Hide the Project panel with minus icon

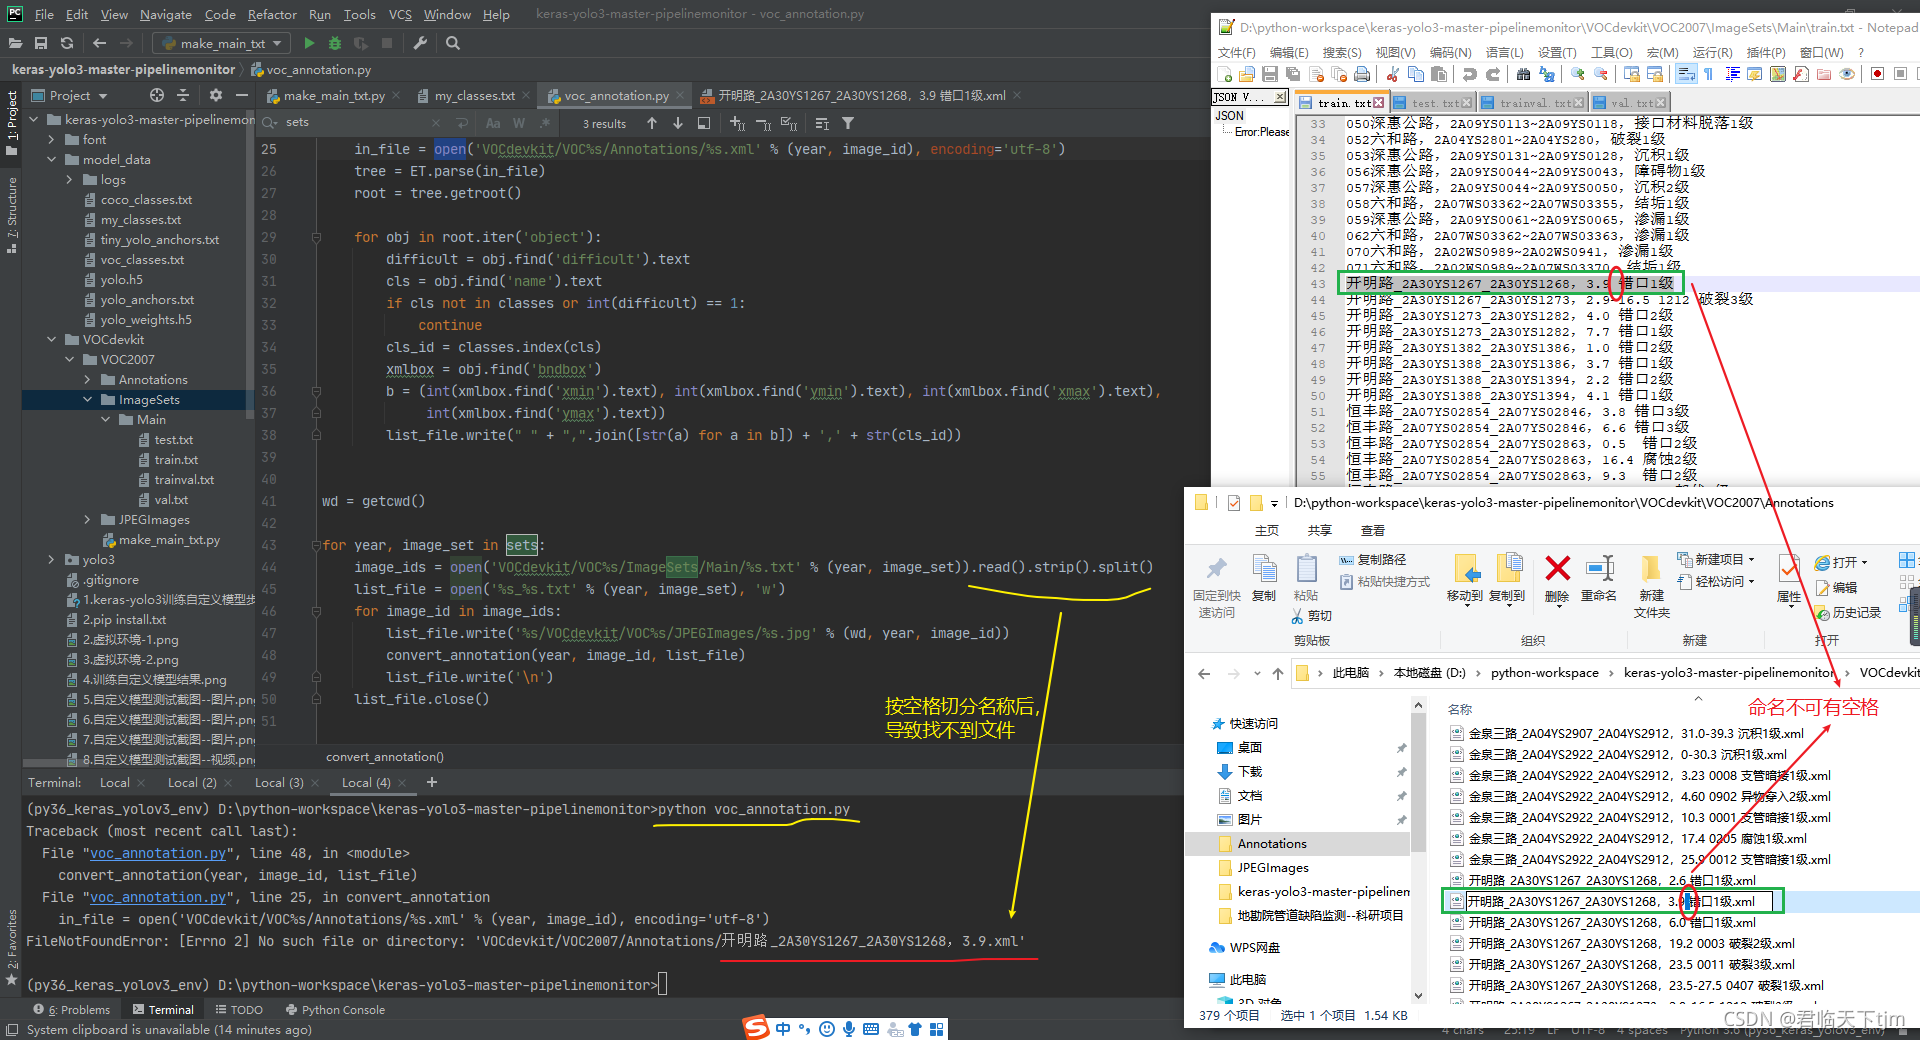(241, 95)
